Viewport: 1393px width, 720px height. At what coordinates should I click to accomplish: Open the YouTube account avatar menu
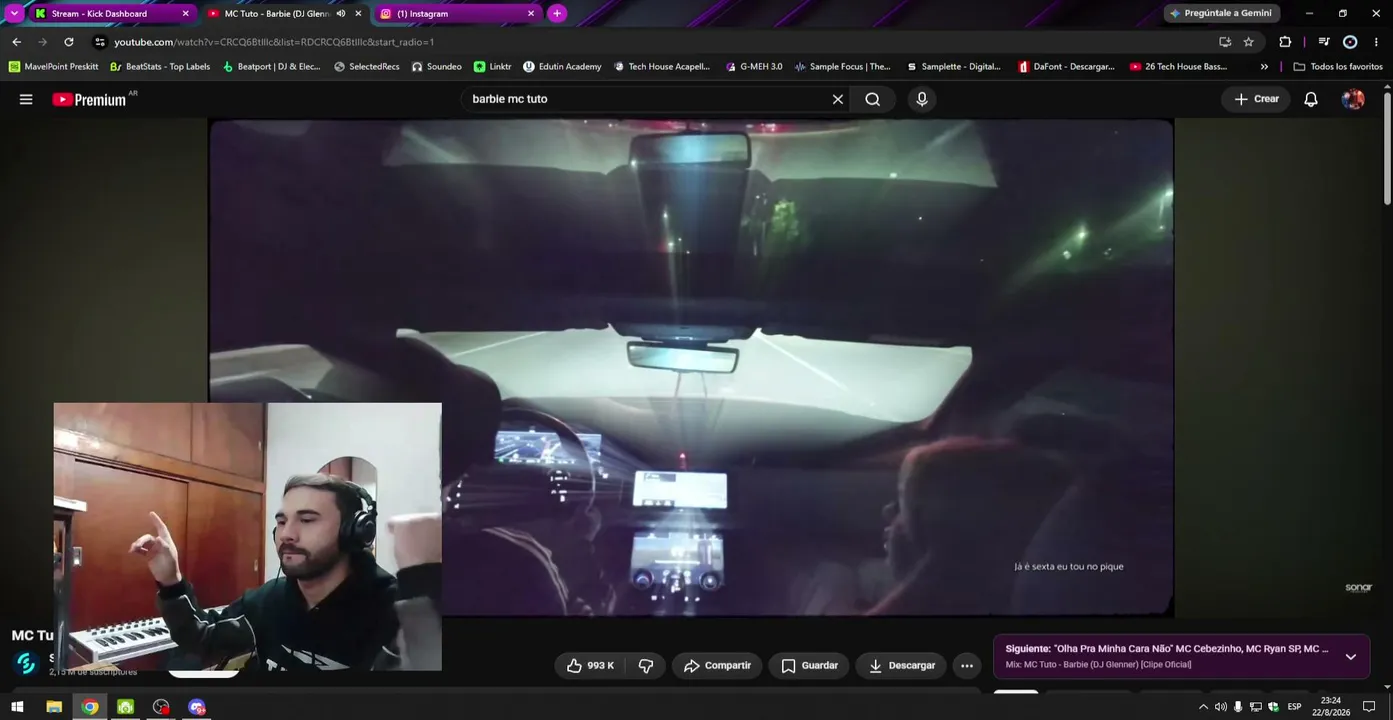click(x=1353, y=99)
